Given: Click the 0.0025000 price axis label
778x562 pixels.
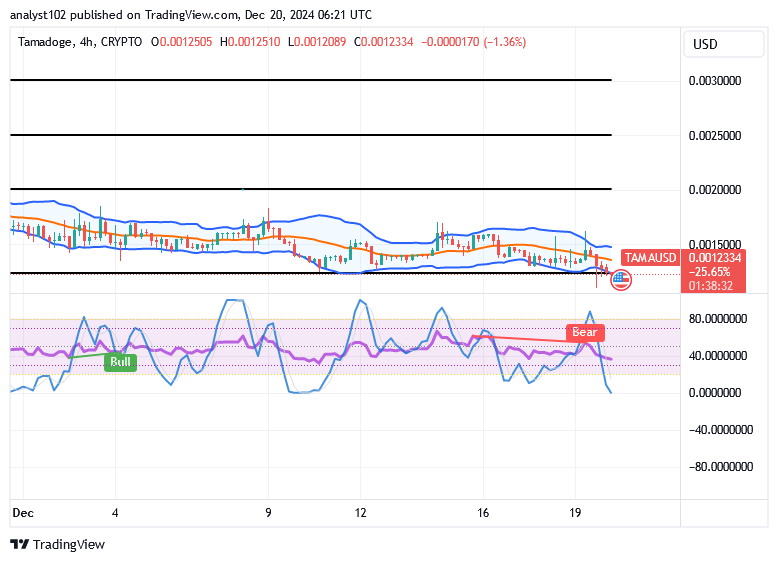Looking at the screenshot, I should point(715,135).
